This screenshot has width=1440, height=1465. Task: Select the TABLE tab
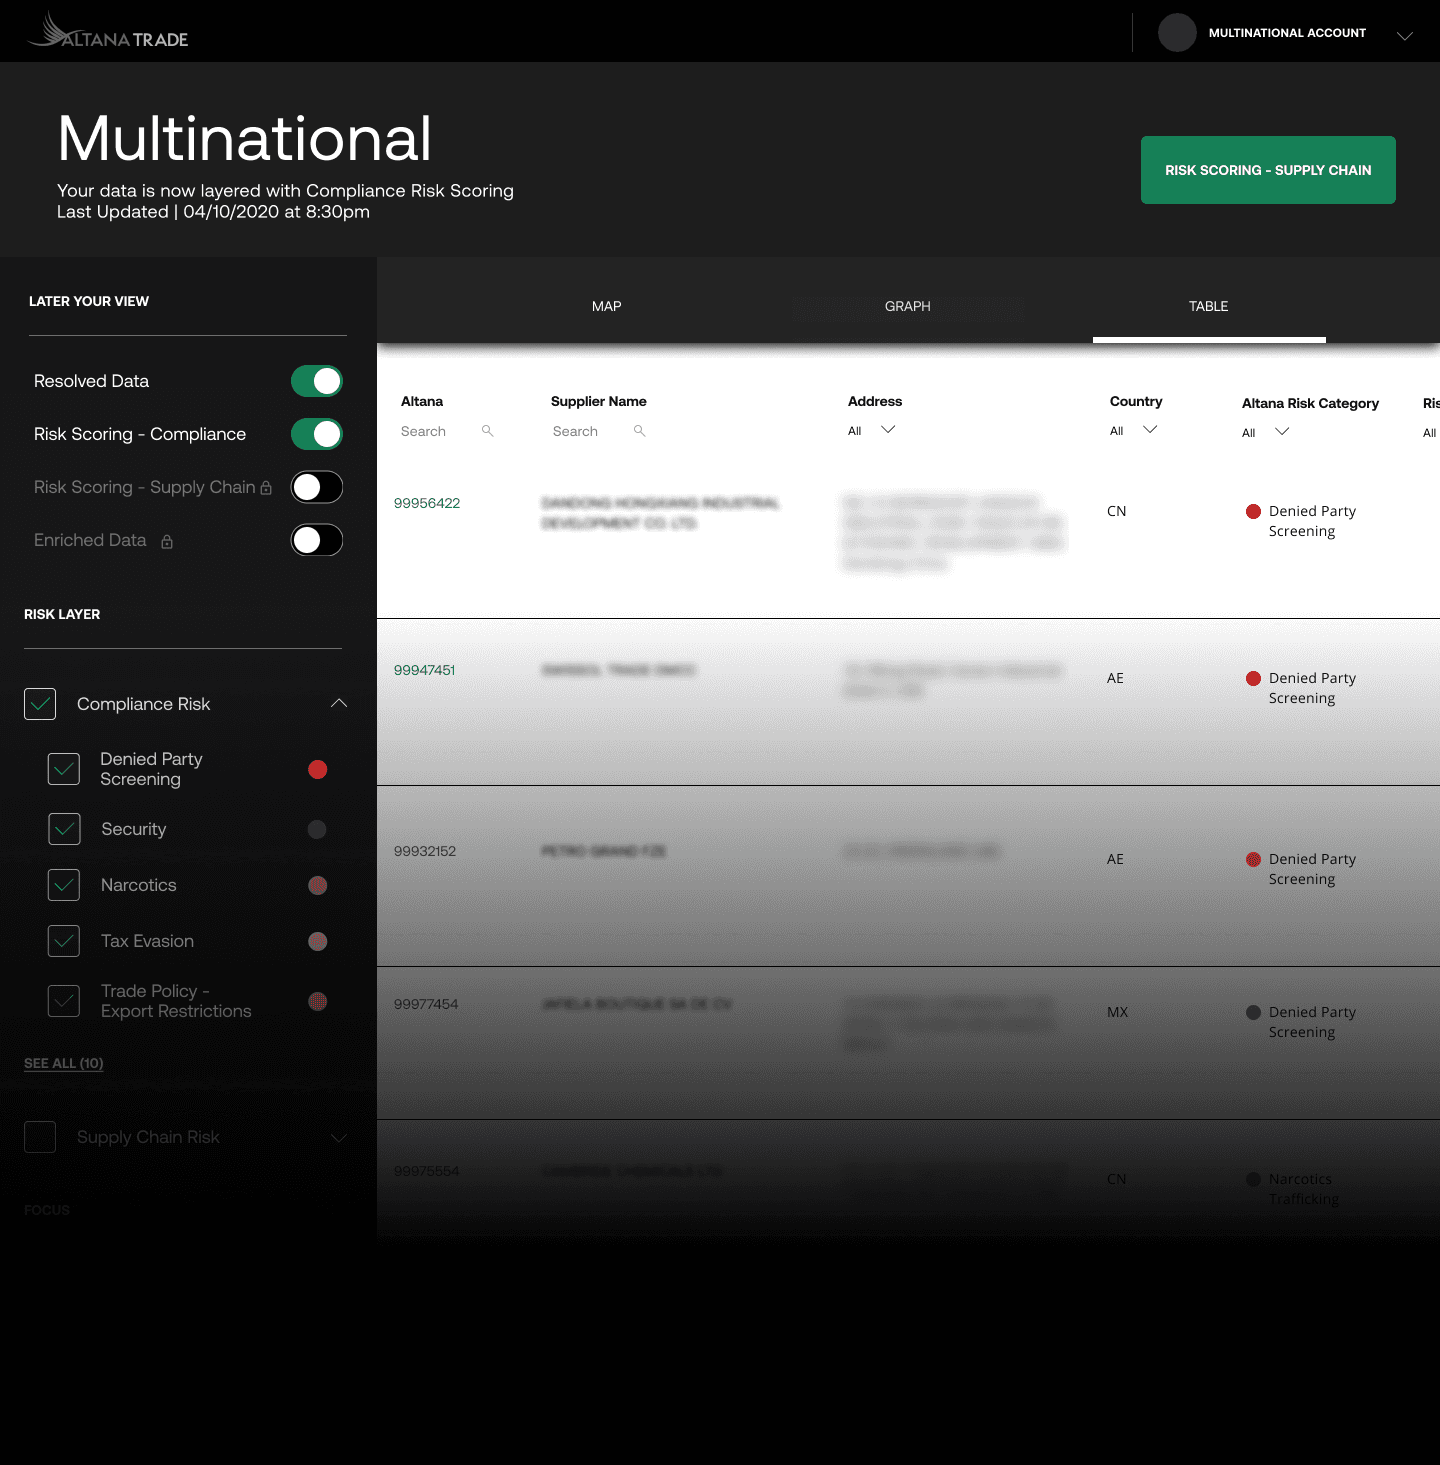(x=1208, y=306)
